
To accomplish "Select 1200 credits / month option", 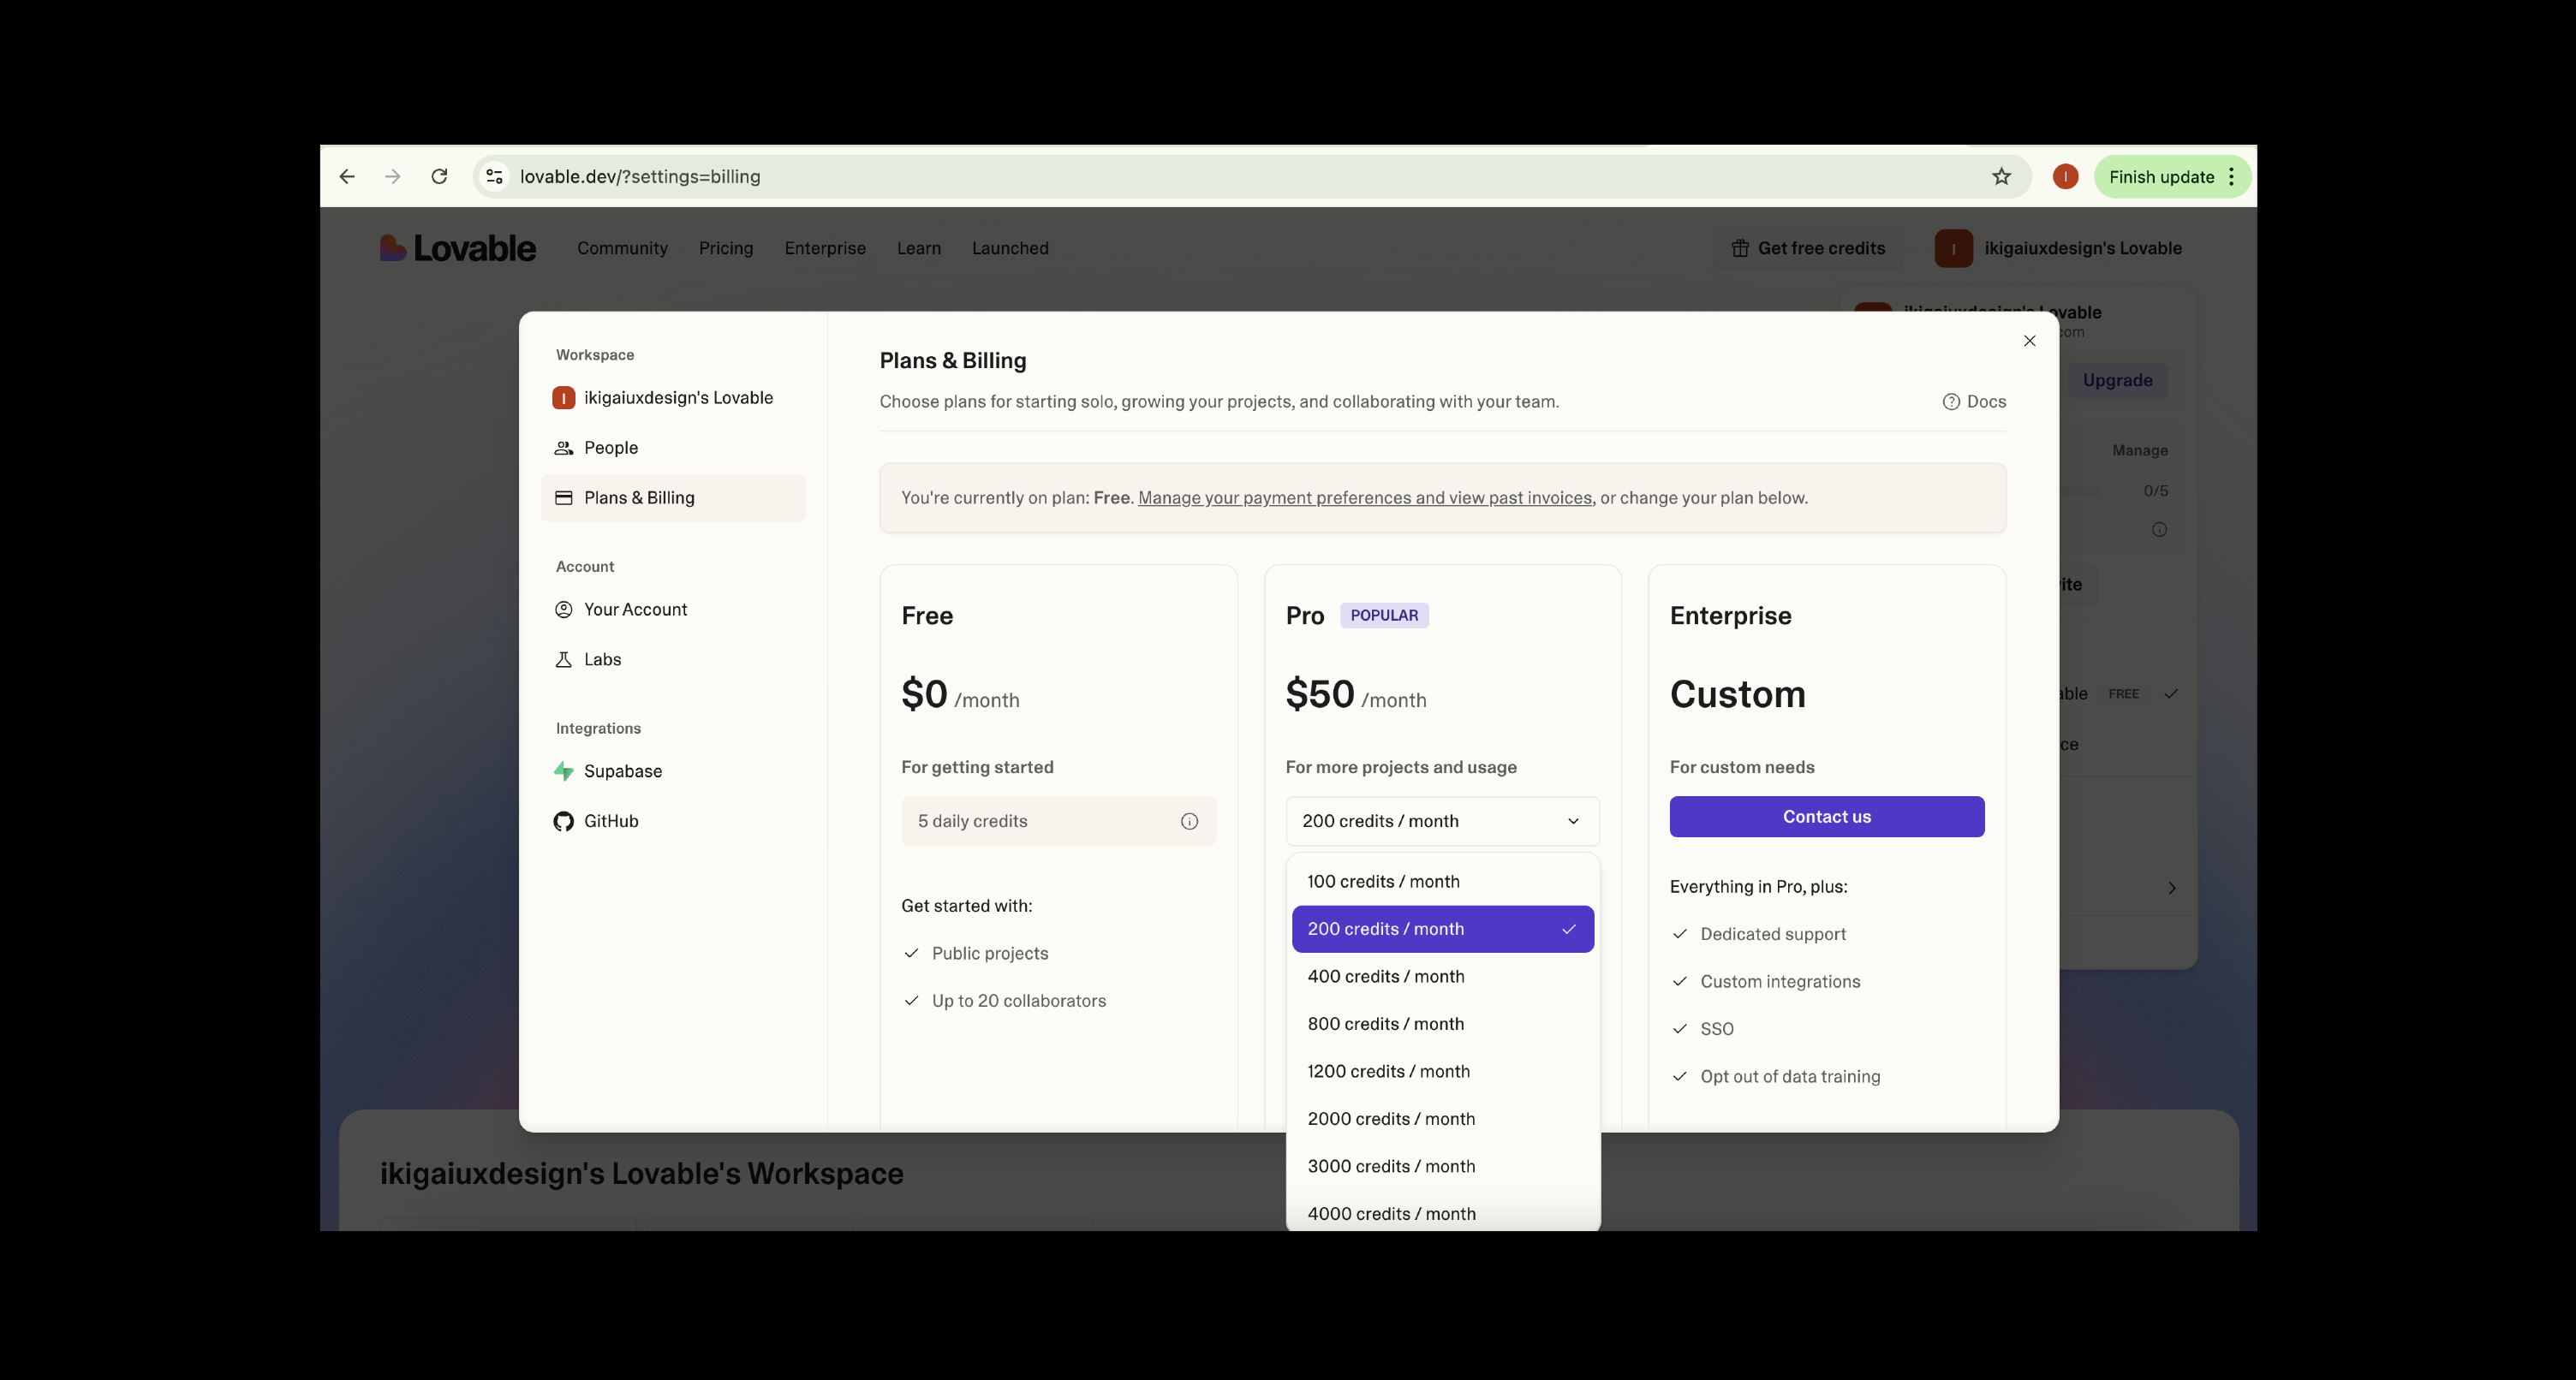I will (x=1388, y=1071).
